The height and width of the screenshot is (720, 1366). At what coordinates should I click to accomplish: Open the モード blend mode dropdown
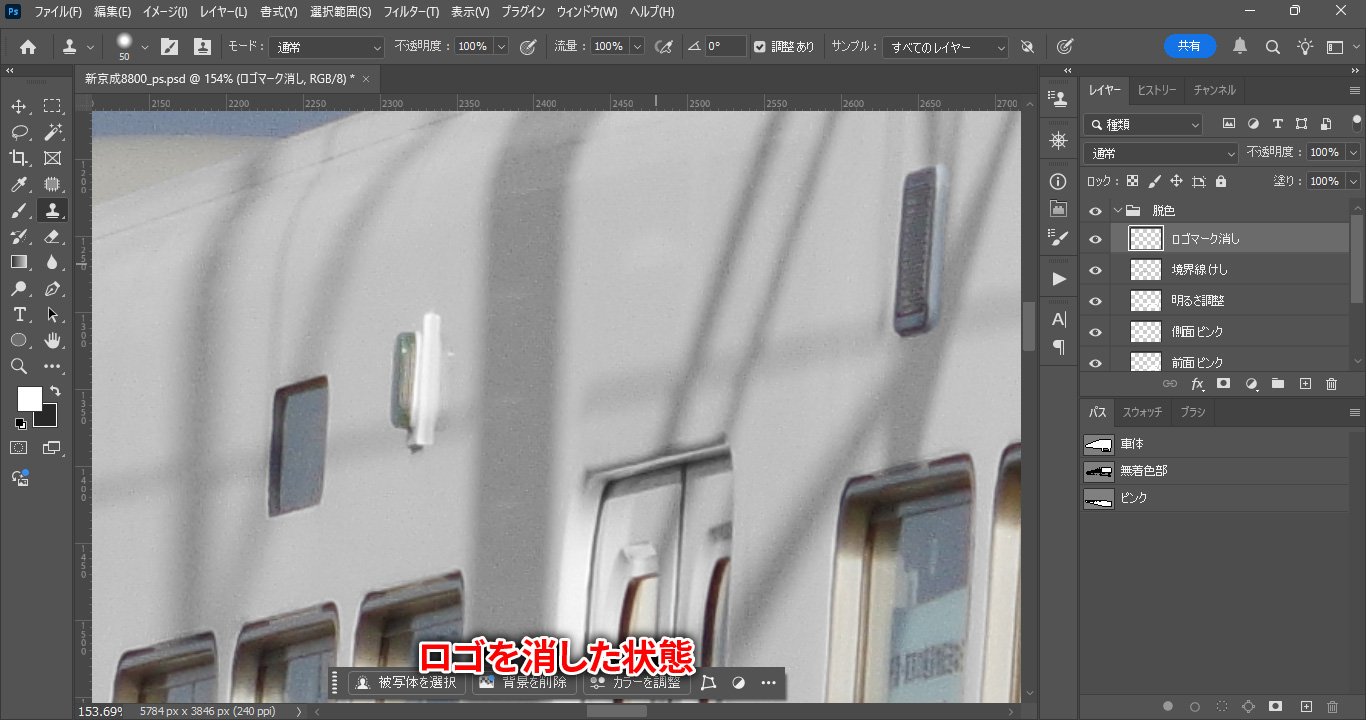[326, 47]
